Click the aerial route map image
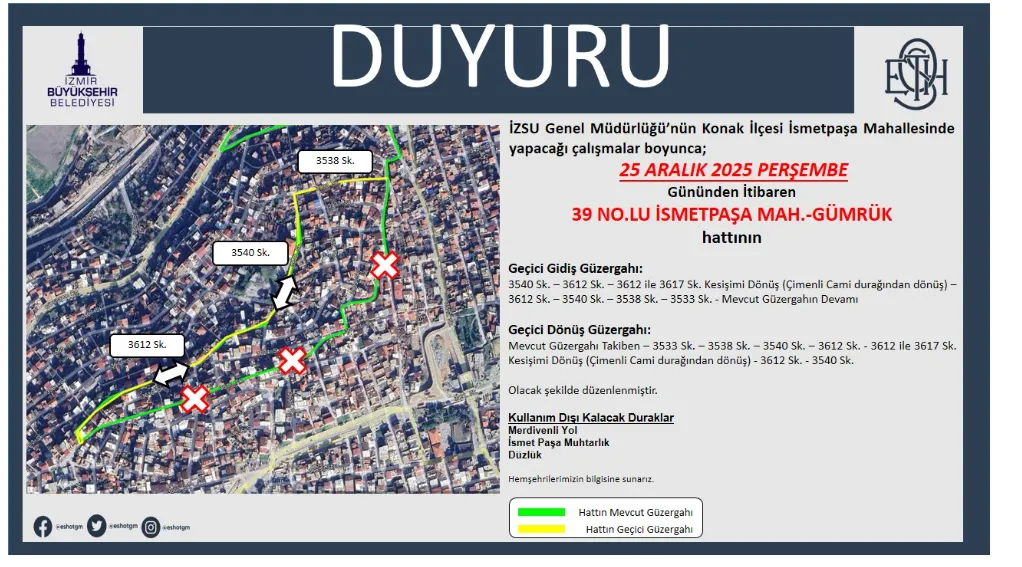The image size is (1022, 567). pyautogui.click(x=263, y=309)
